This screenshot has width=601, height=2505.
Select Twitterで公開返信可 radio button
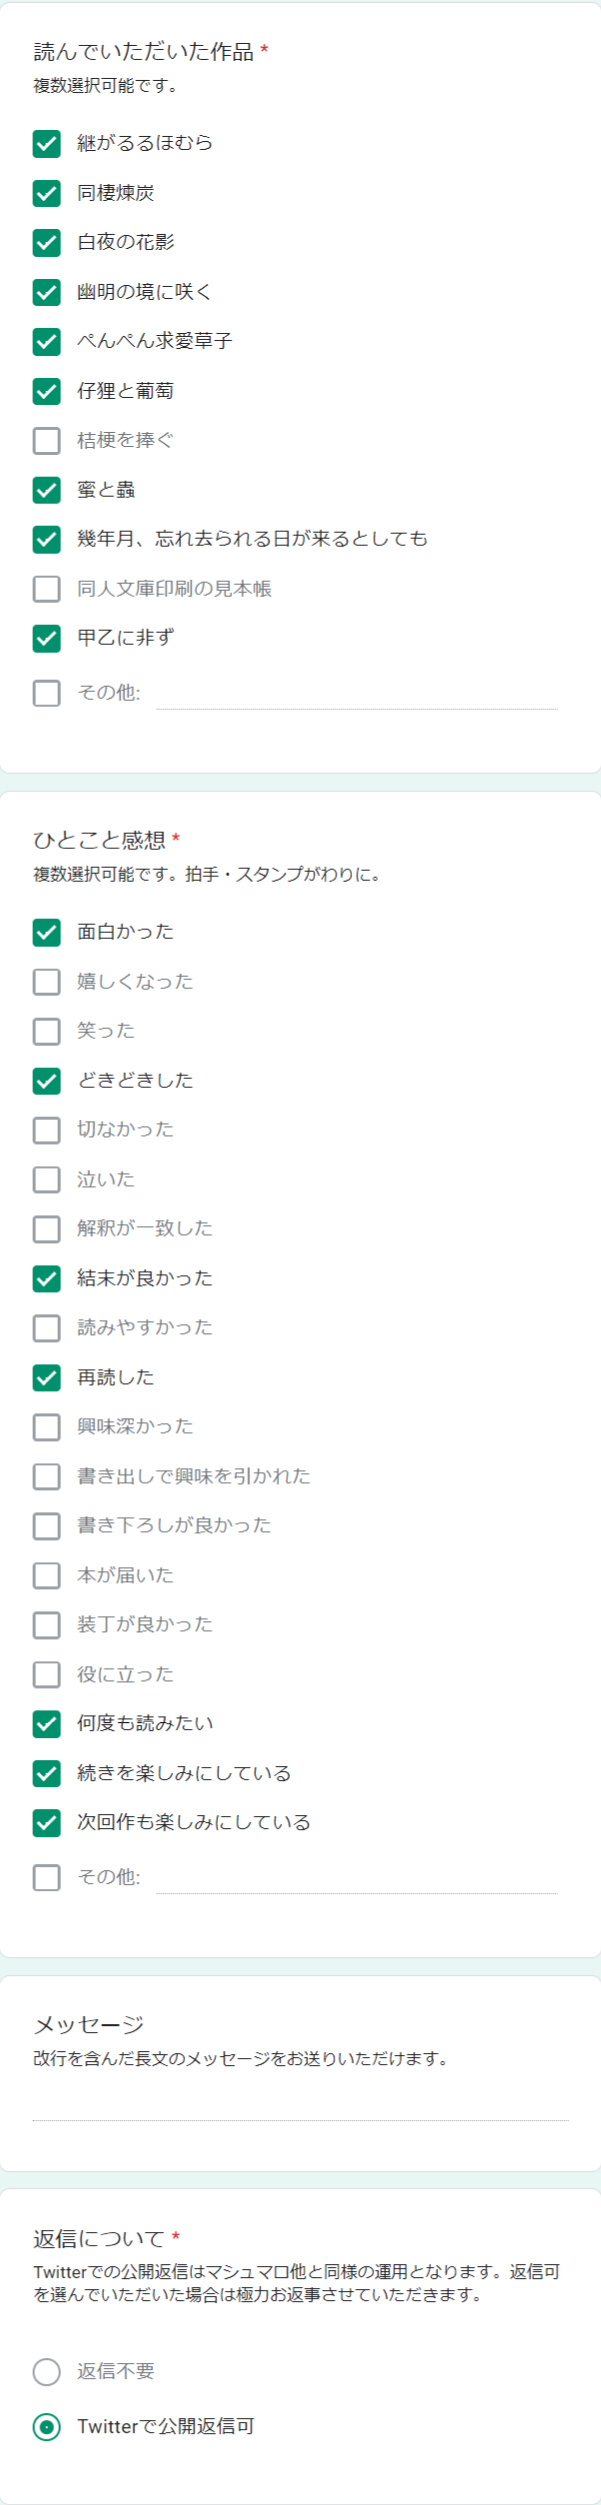[47, 2426]
